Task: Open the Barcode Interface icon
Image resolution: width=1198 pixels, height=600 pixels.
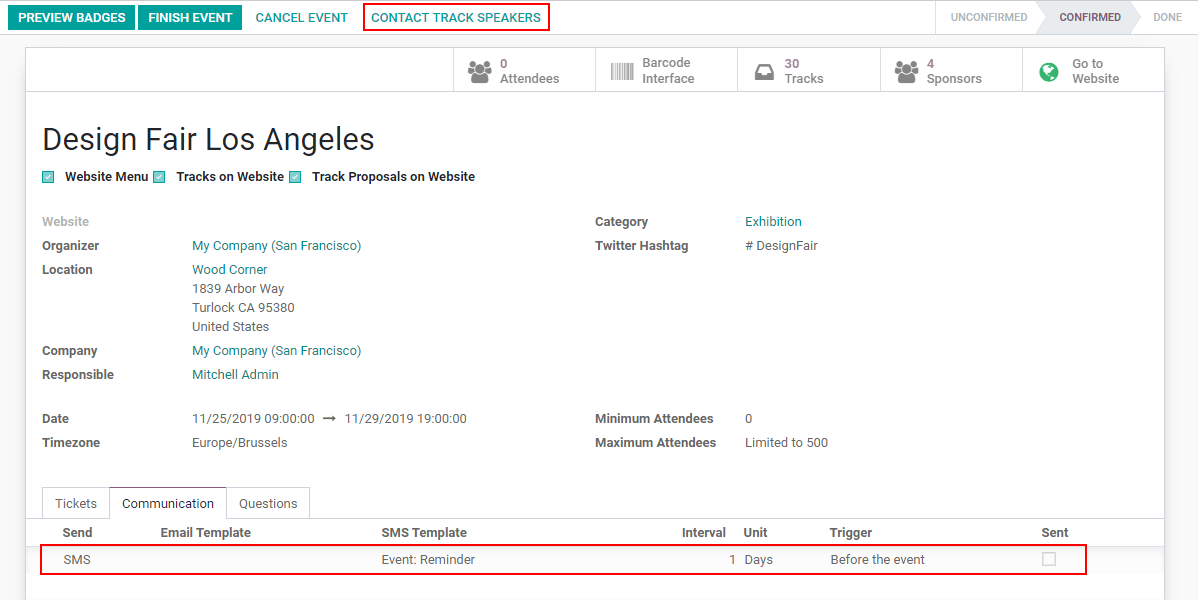Action: [x=622, y=71]
